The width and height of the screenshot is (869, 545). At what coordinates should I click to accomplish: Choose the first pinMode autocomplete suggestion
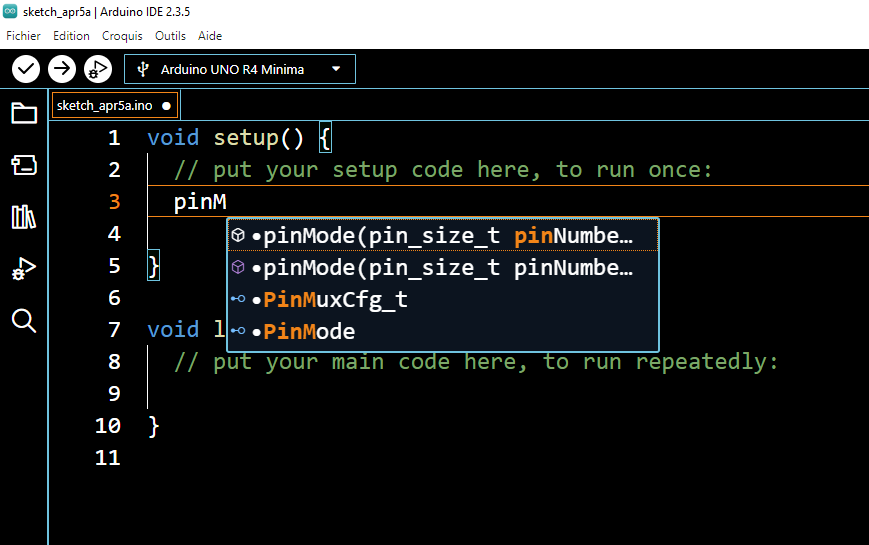pos(442,236)
